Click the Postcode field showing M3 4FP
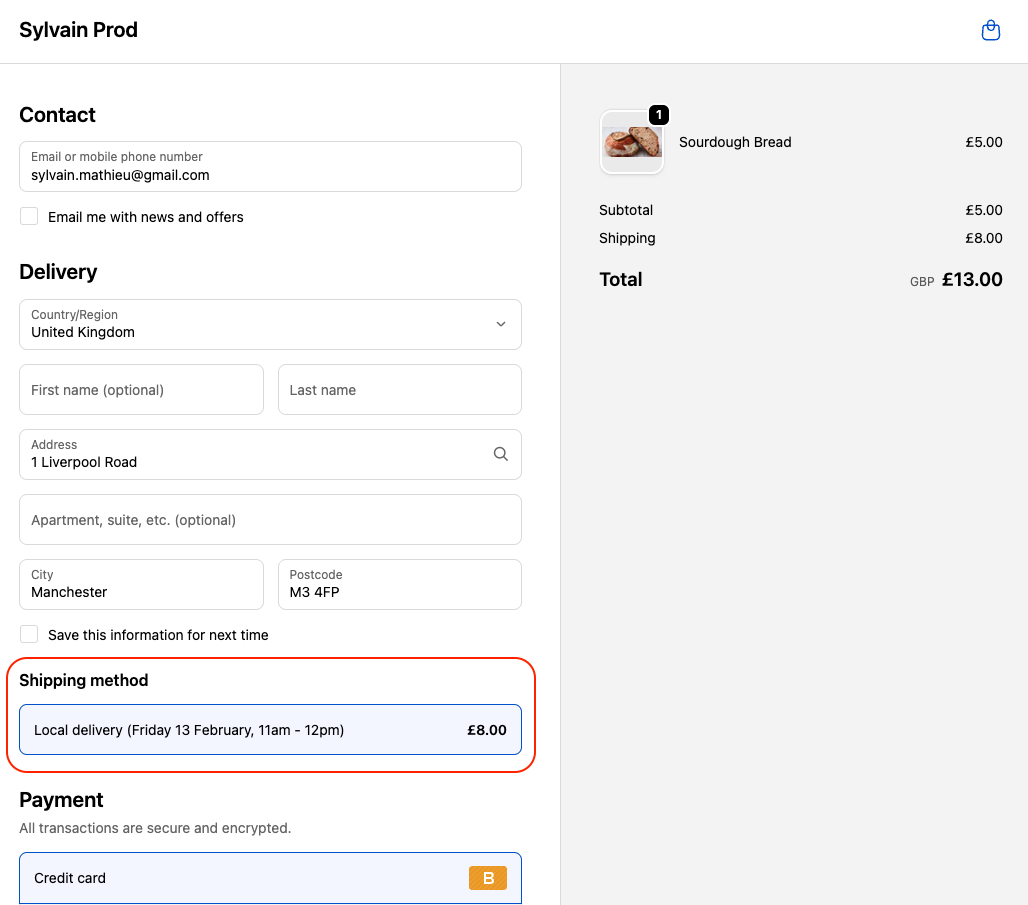The image size is (1028, 905). [x=399, y=585]
